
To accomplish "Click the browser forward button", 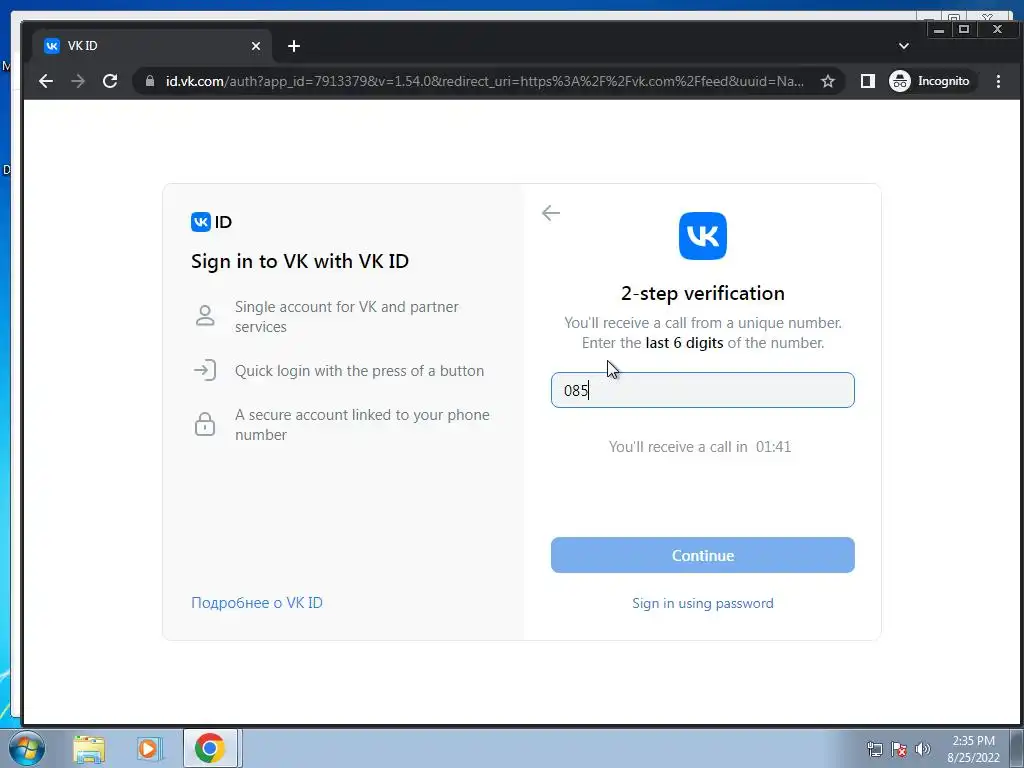I will 78,81.
